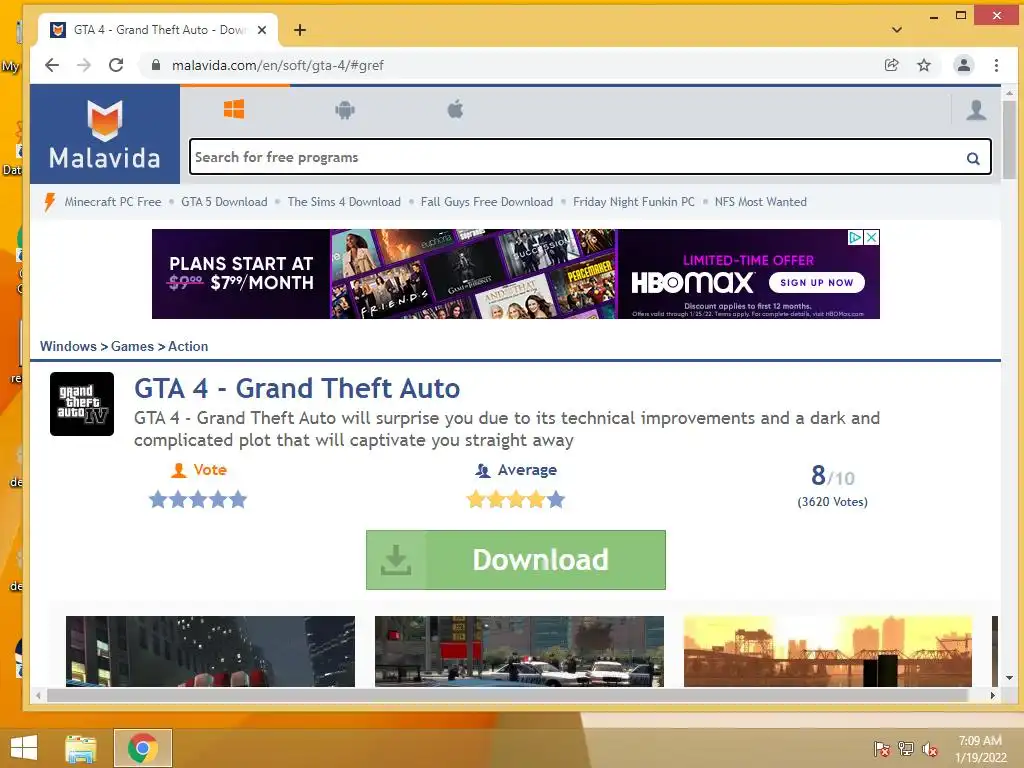This screenshot has height=768, width=1024.
Task: Click the share page icon
Action: pos(891,65)
